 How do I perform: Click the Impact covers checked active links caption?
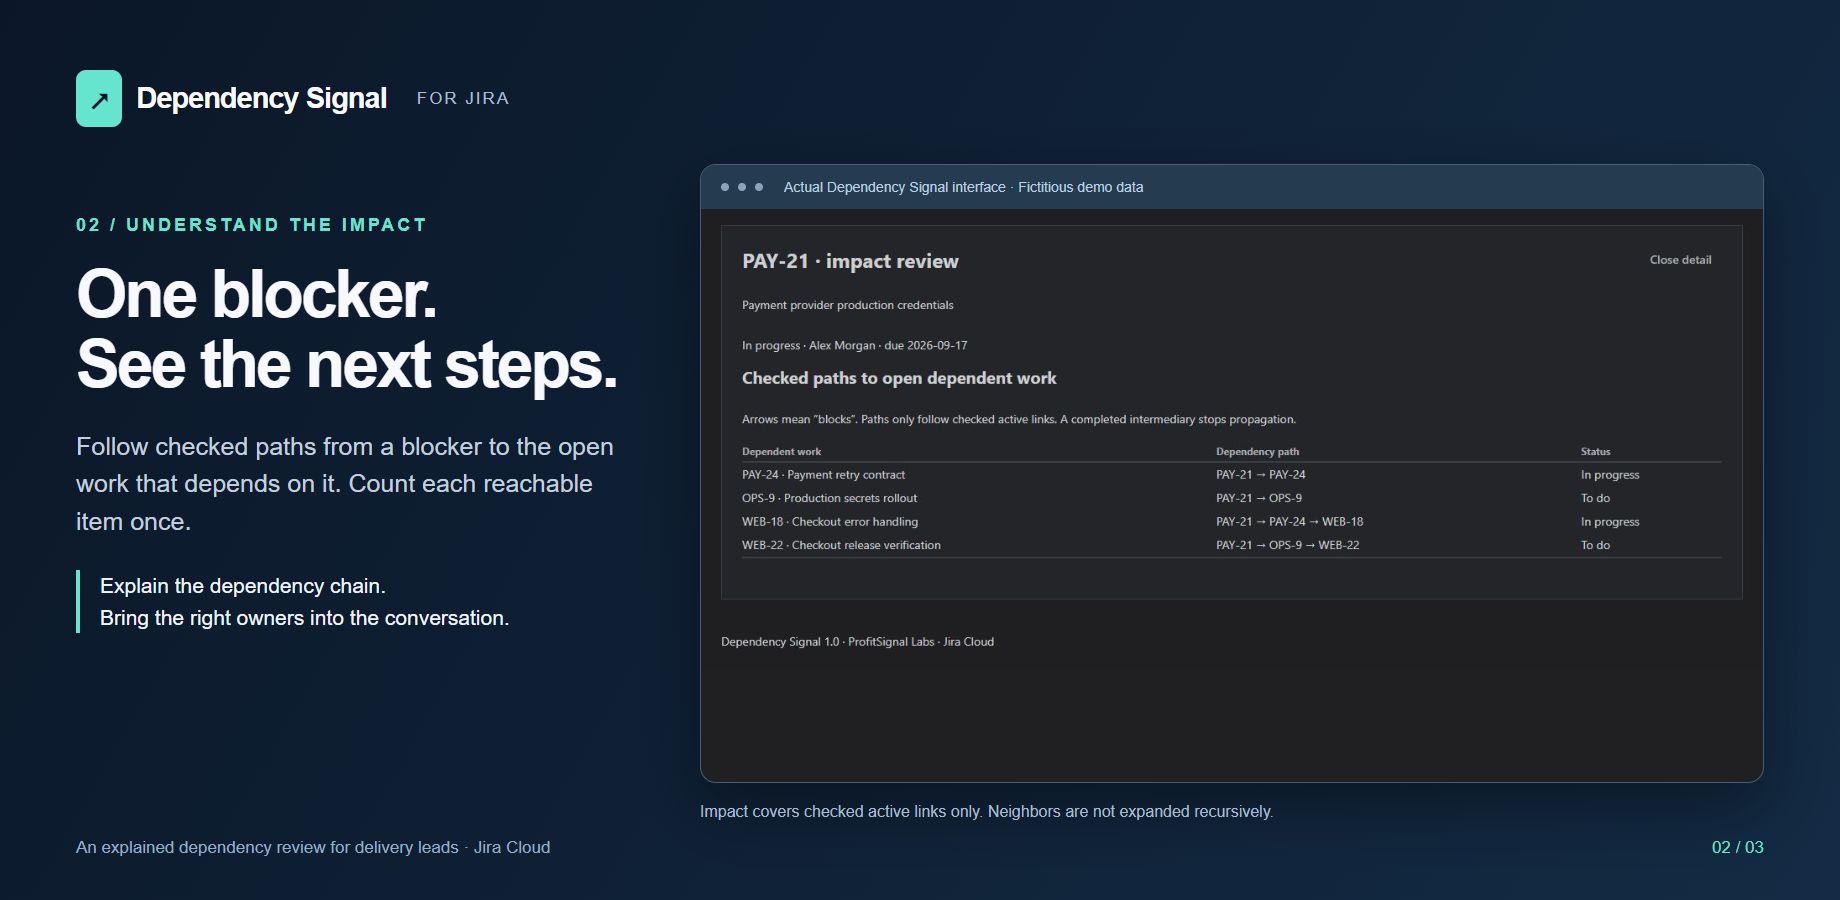pyautogui.click(x=986, y=811)
